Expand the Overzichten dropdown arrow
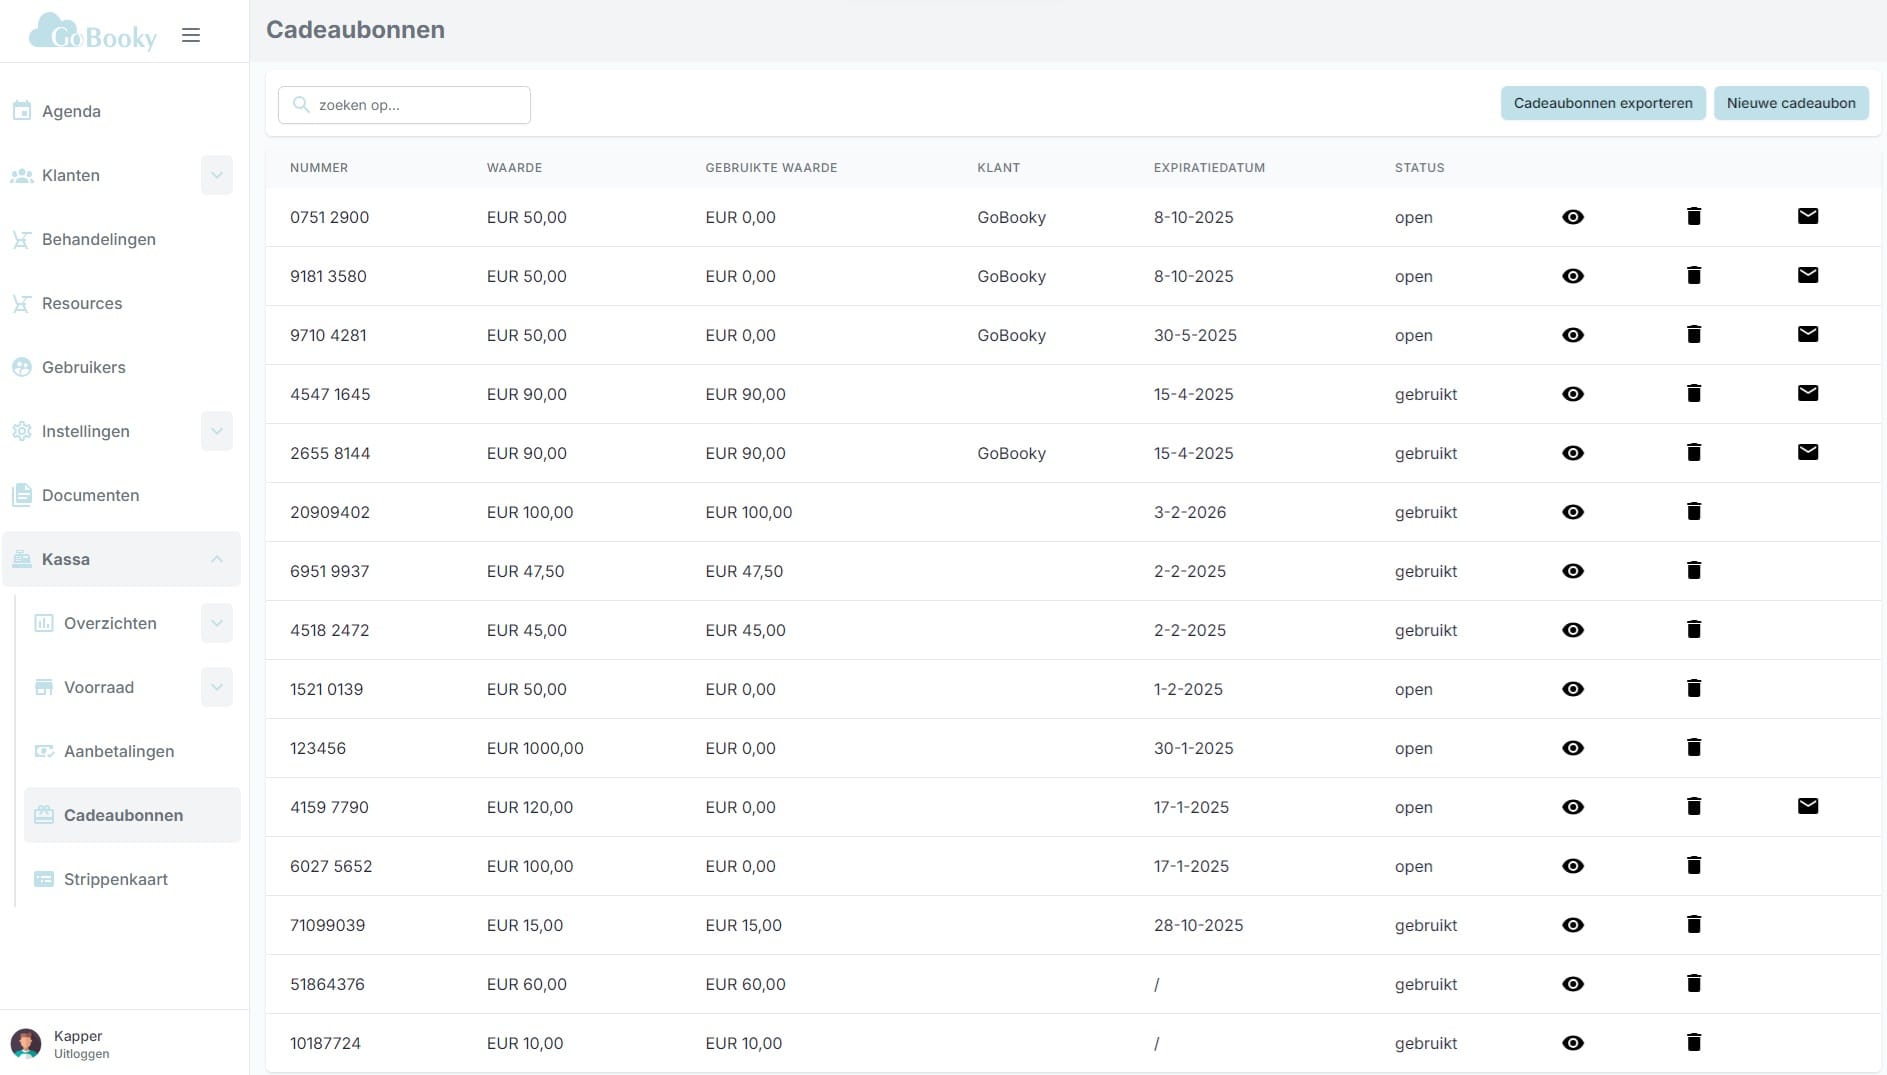Screen dimensions: 1887x1075 coord(216,623)
